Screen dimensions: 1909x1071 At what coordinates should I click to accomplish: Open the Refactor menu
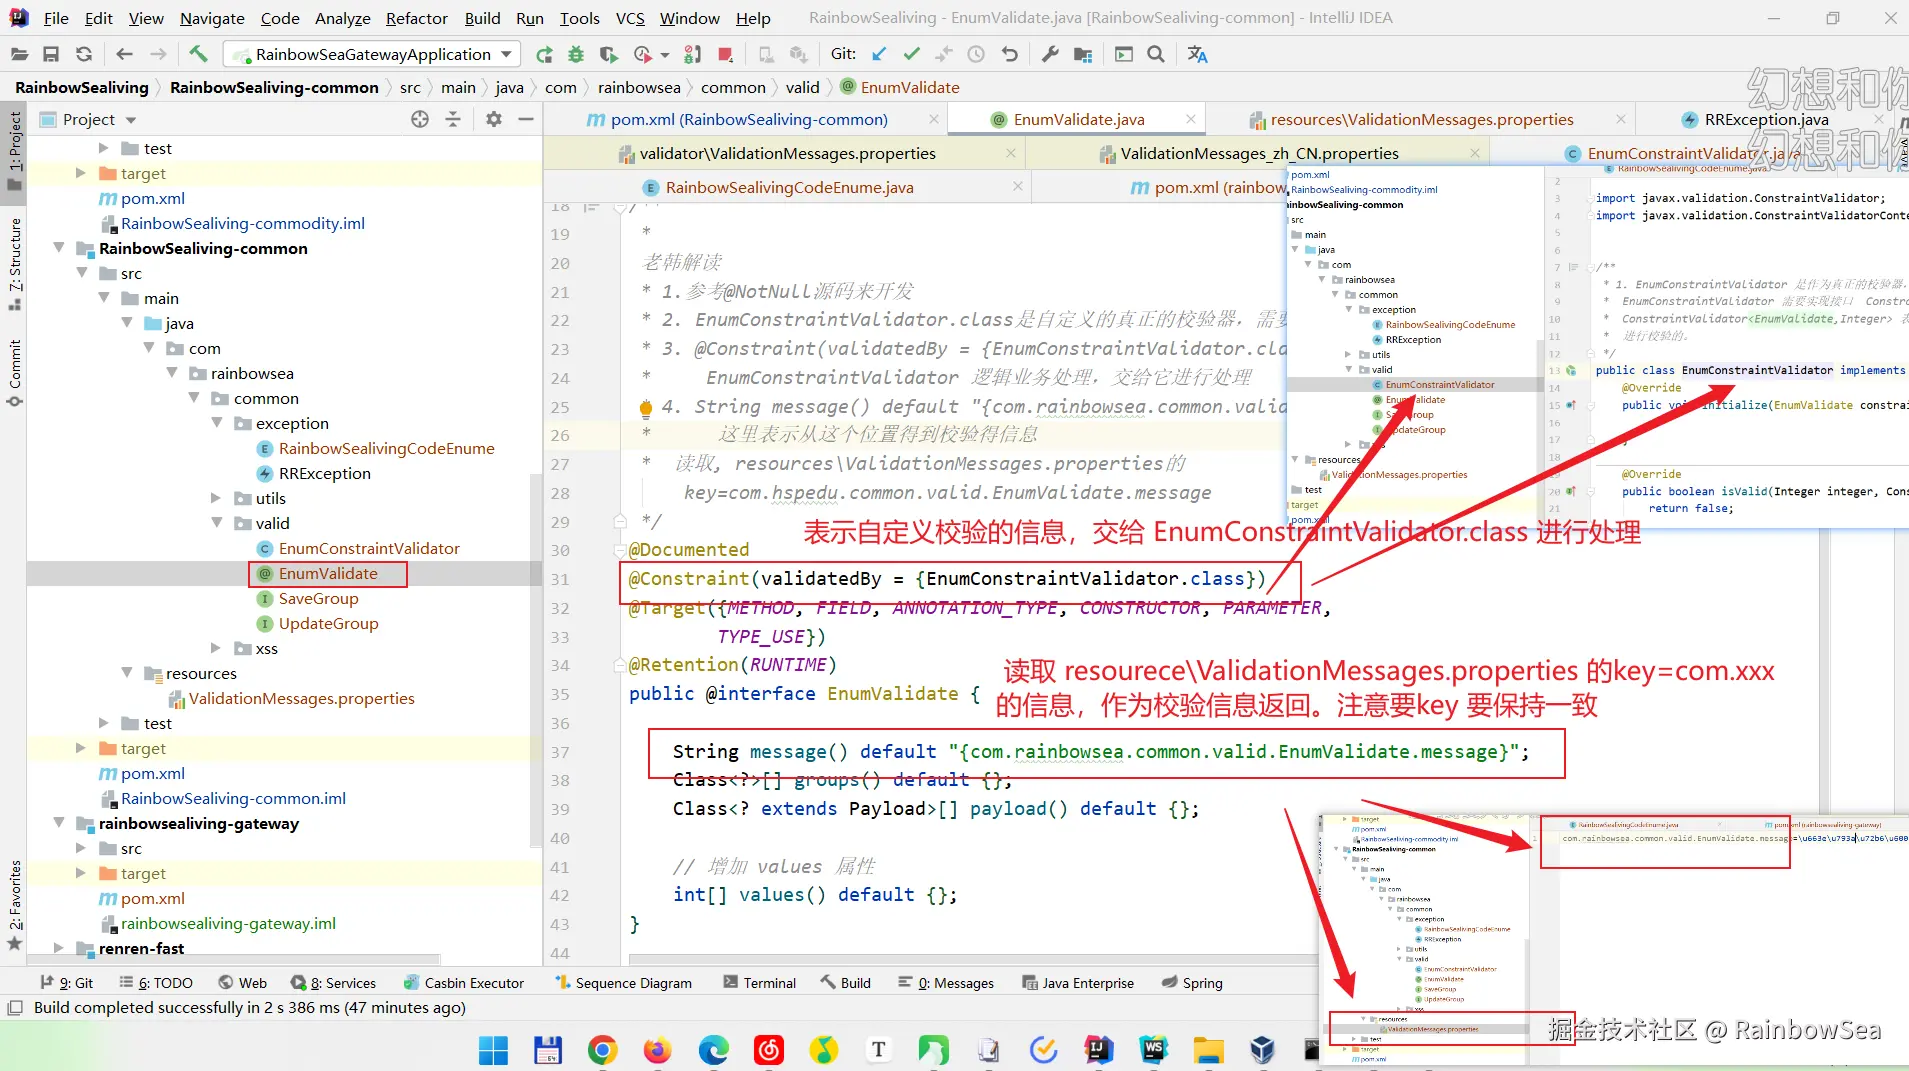pos(416,18)
